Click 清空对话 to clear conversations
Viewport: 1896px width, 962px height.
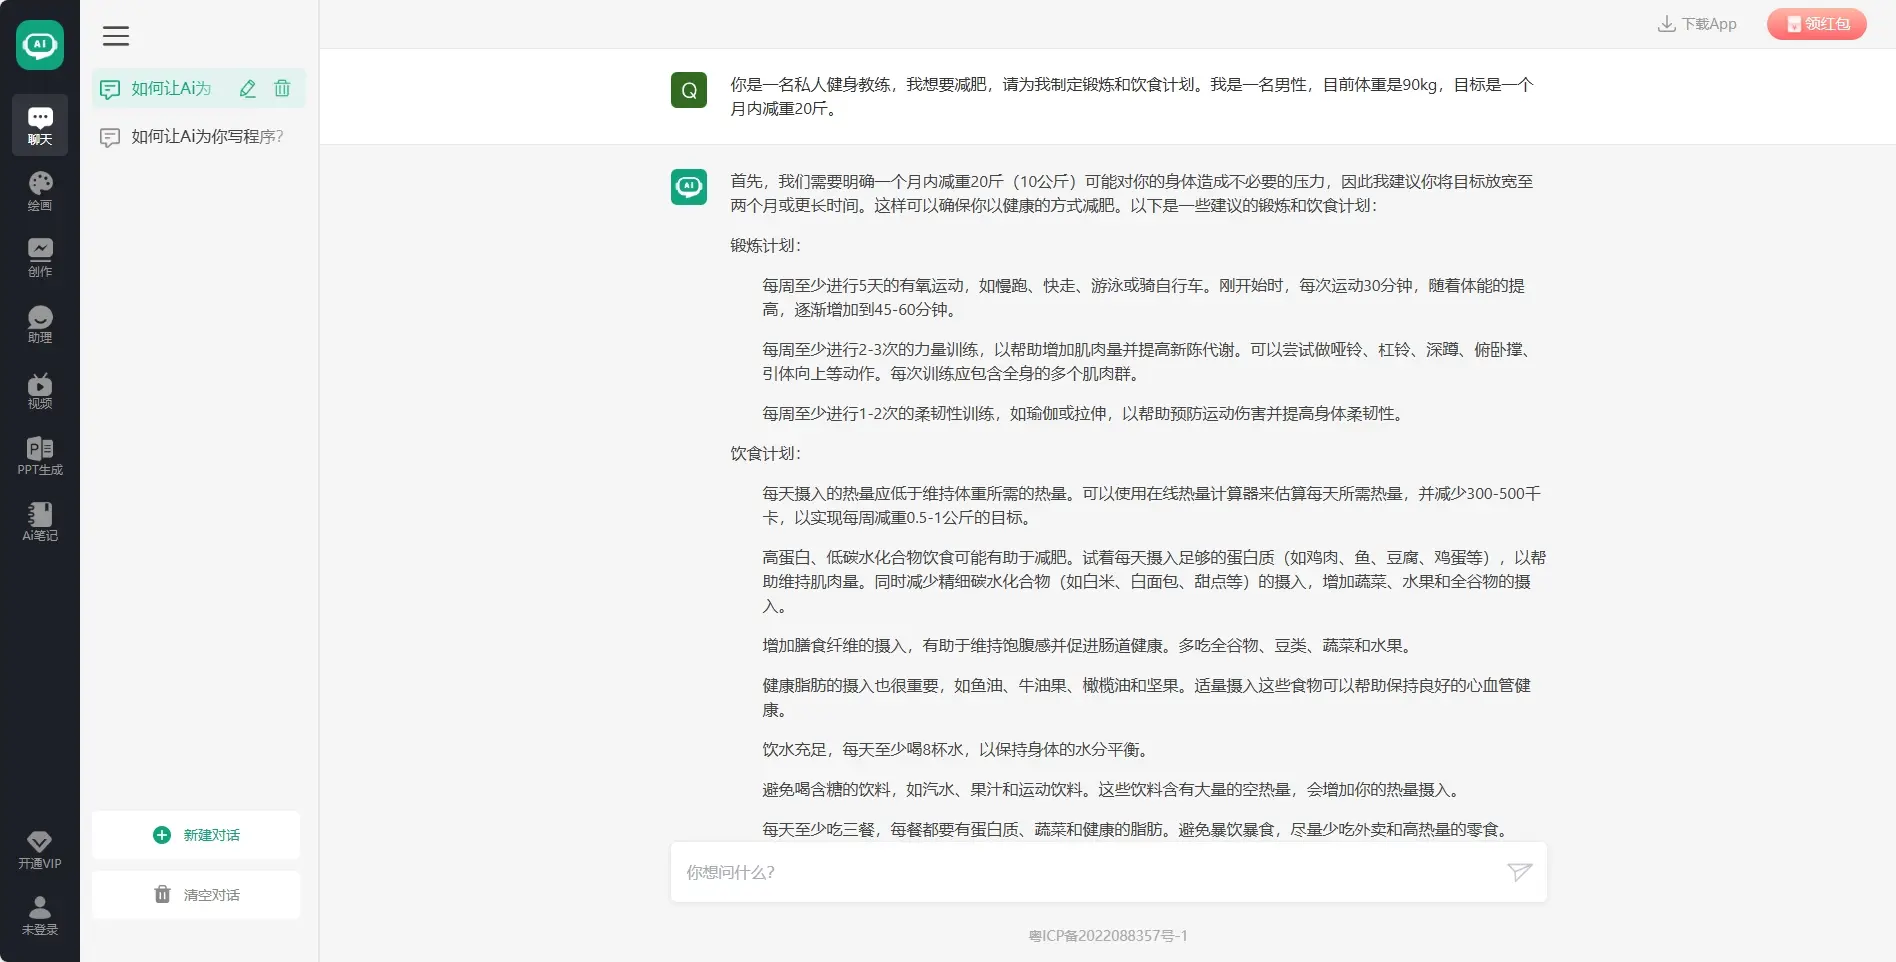tap(196, 895)
